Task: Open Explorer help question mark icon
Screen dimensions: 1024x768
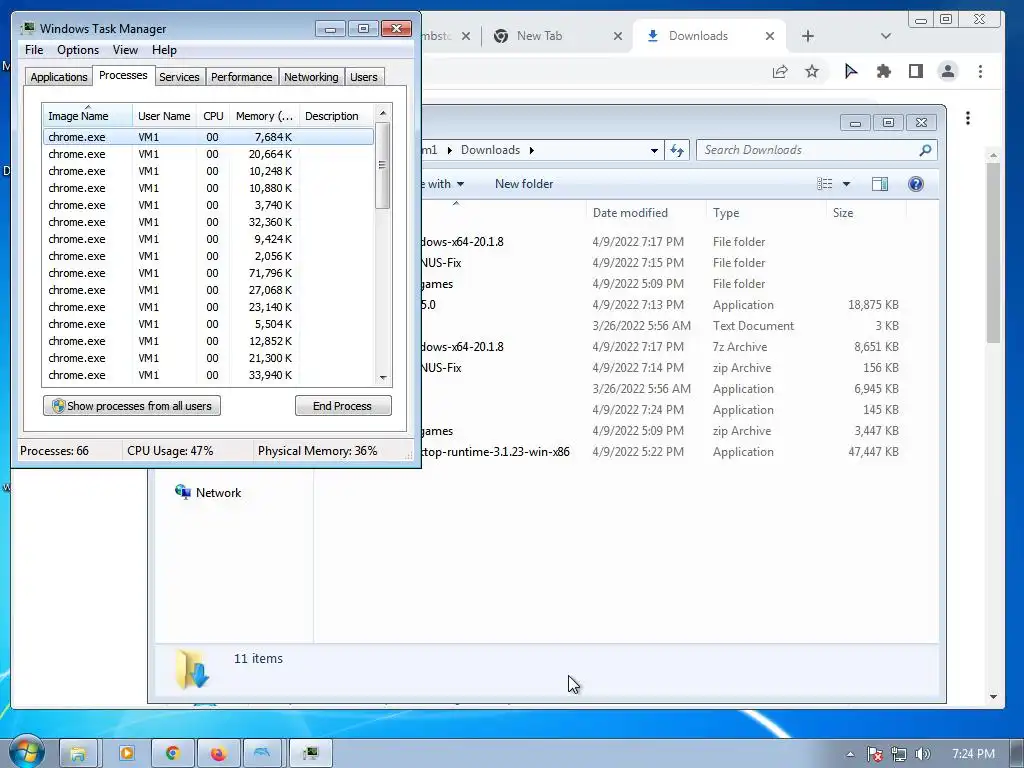Action: pyautogui.click(x=916, y=184)
